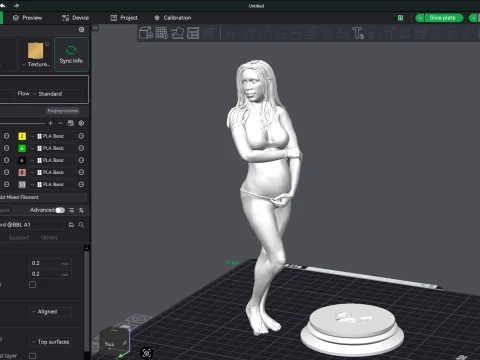Screen dimensions: 480x360
Task: Open filament 2 PLA Basic dropdown
Action: (x=51, y=136)
